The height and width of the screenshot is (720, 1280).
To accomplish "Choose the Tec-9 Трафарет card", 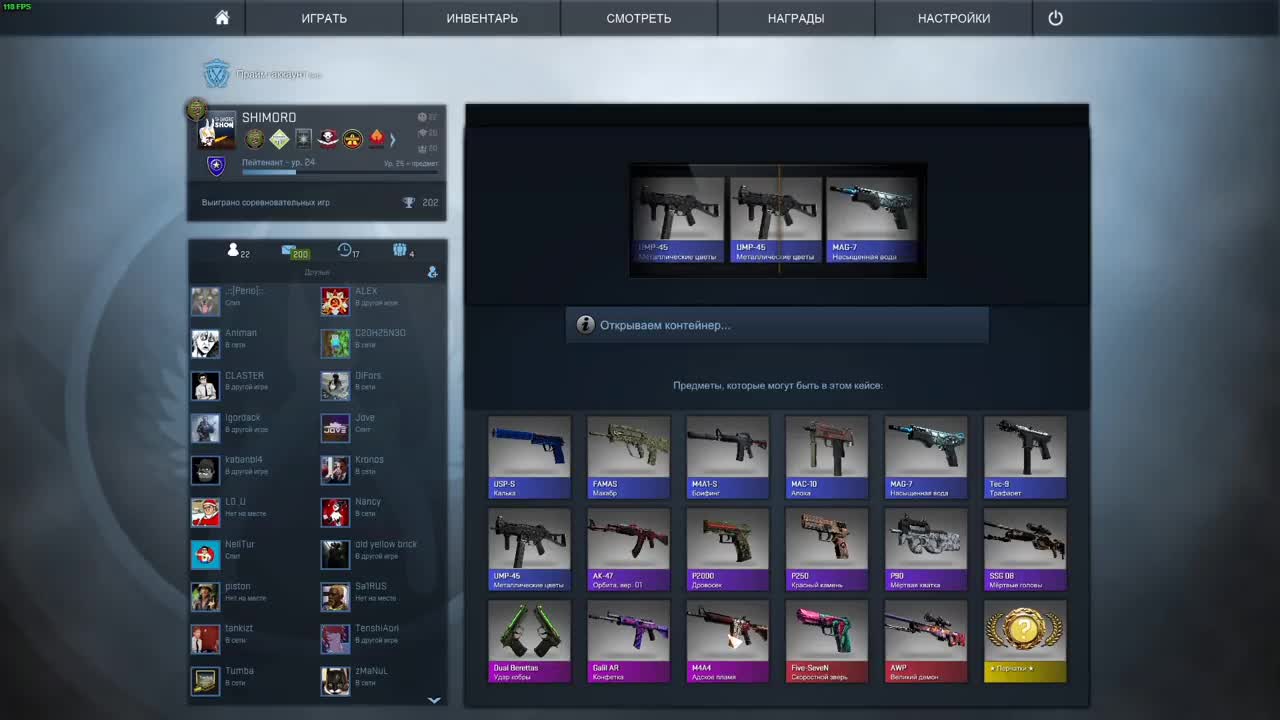I will coord(1025,457).
